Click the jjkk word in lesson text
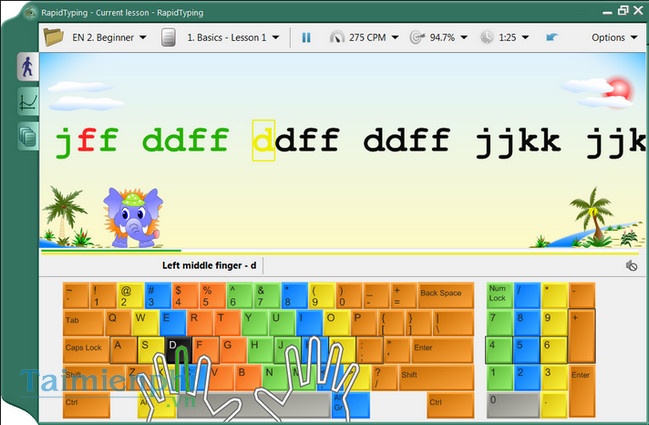 [518, 143]
